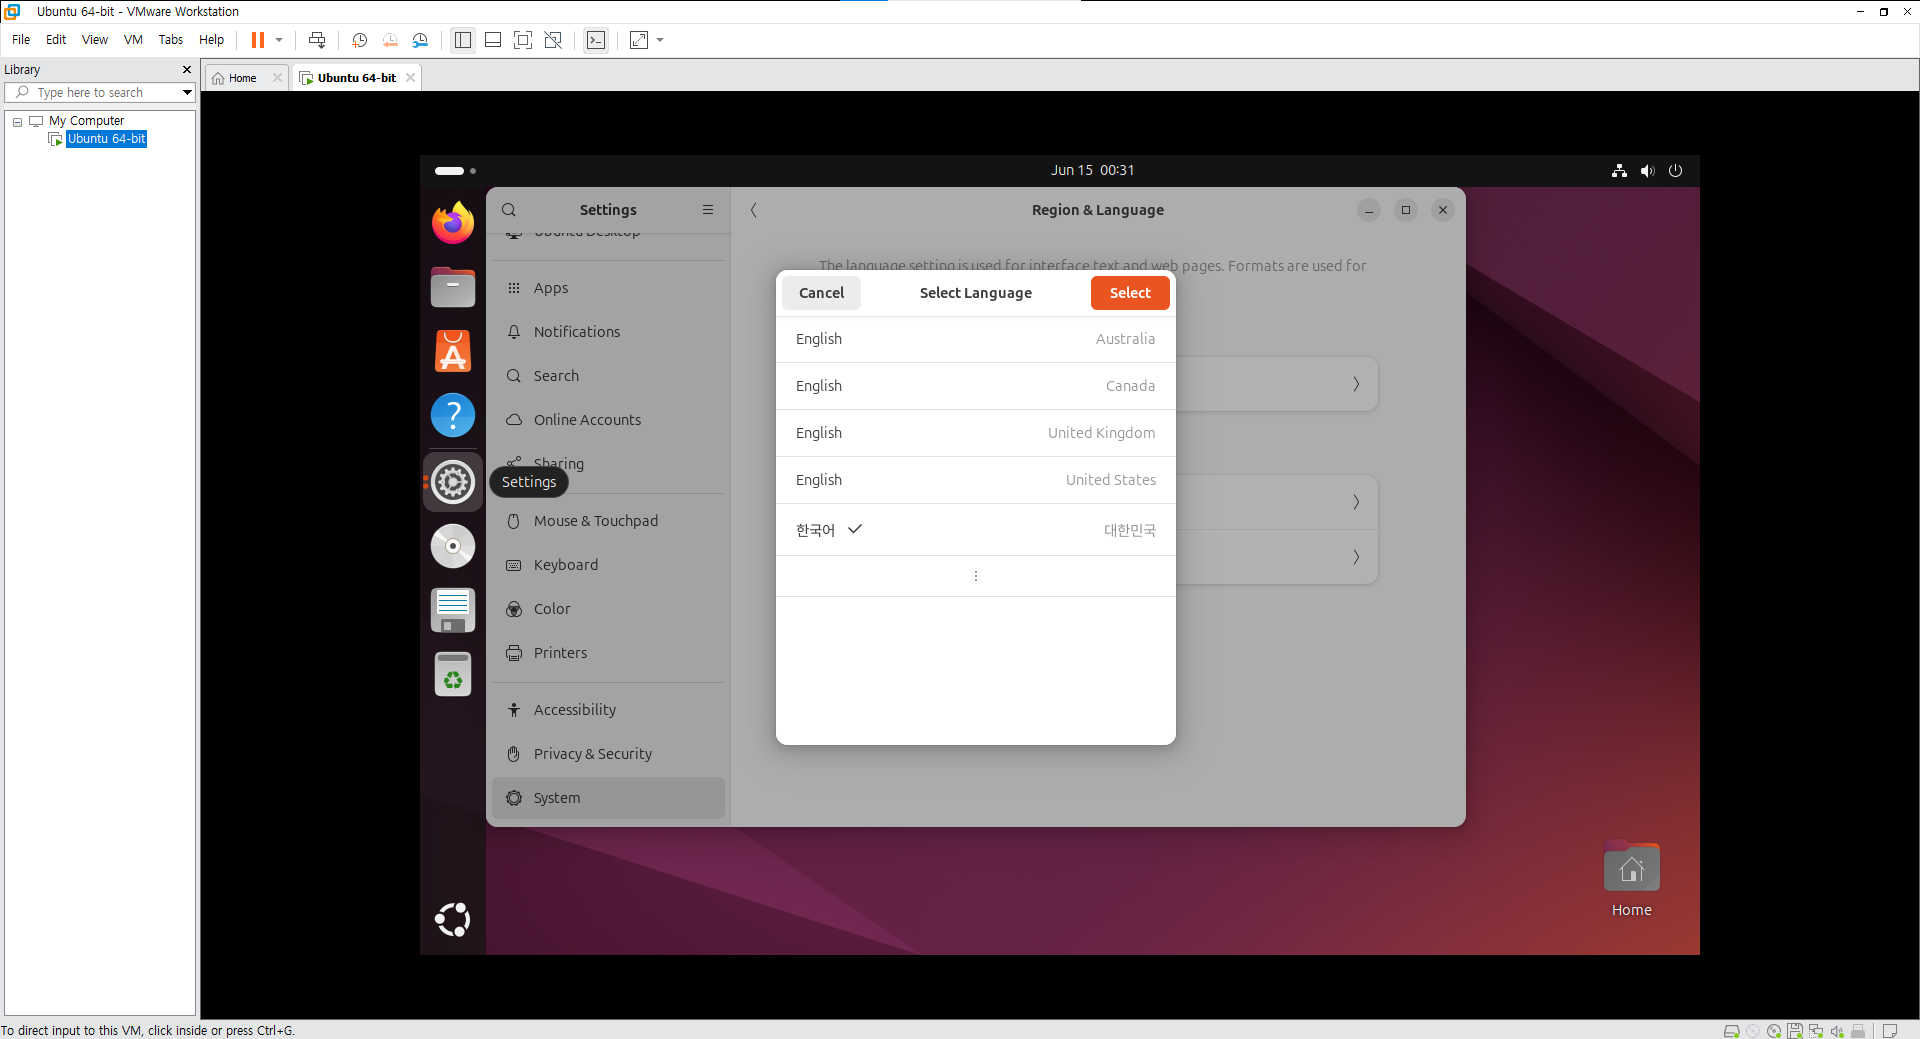
Task: Collapse the My Computer tree node
Action: [x=17, y=121]
